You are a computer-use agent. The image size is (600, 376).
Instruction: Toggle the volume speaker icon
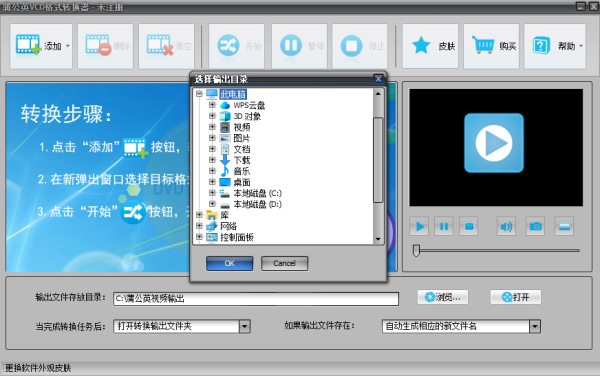click(x=506, y=226)
